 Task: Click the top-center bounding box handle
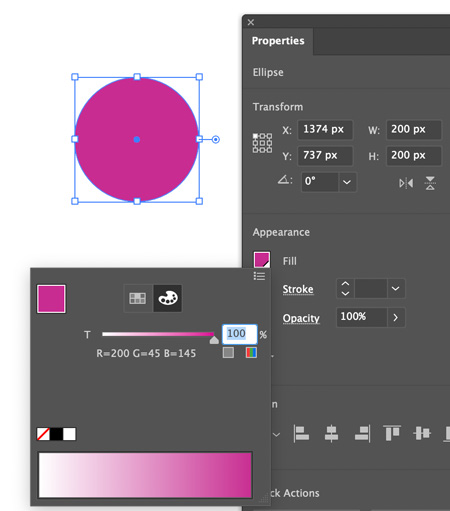pos(137,77)
